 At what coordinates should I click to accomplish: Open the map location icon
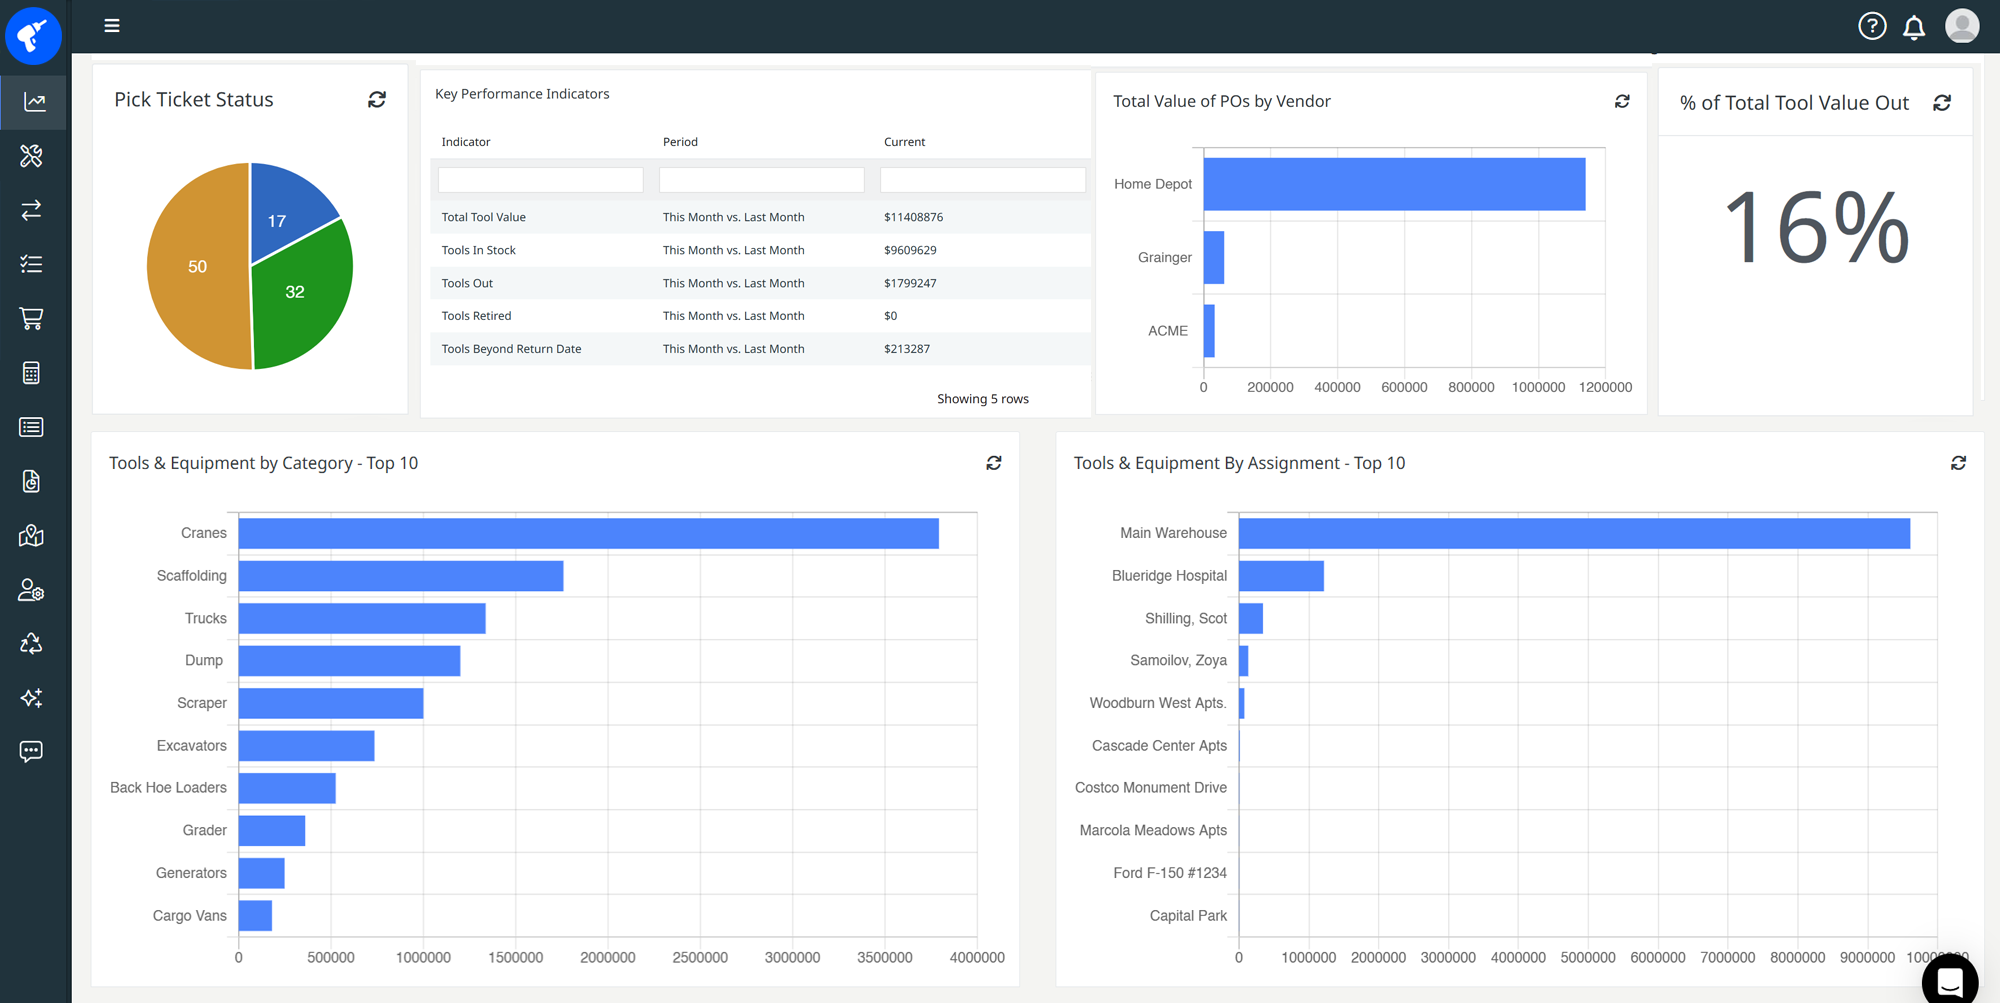(31, 536)
